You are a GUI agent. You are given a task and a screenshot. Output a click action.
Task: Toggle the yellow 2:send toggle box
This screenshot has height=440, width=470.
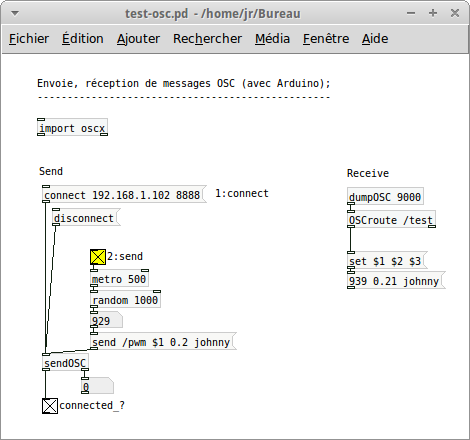click(98, 257)
